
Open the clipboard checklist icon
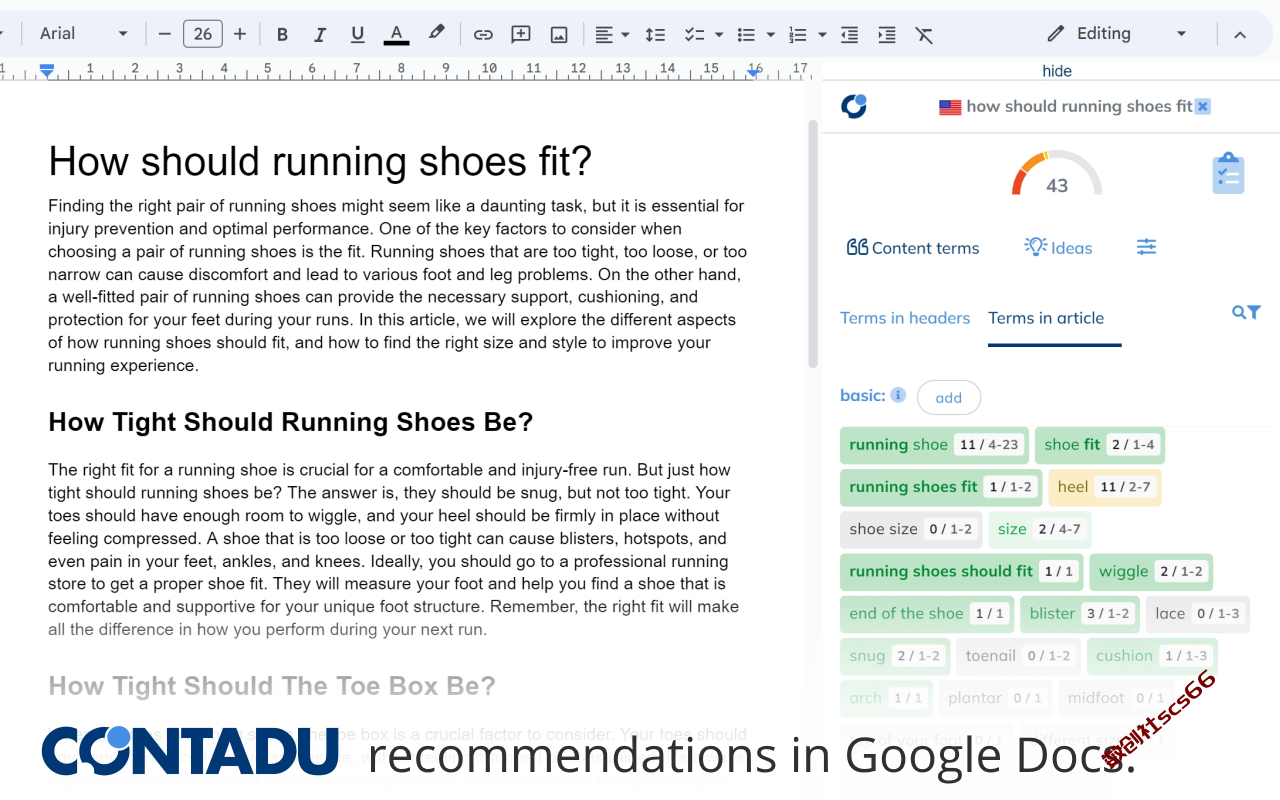[1228, 173]
